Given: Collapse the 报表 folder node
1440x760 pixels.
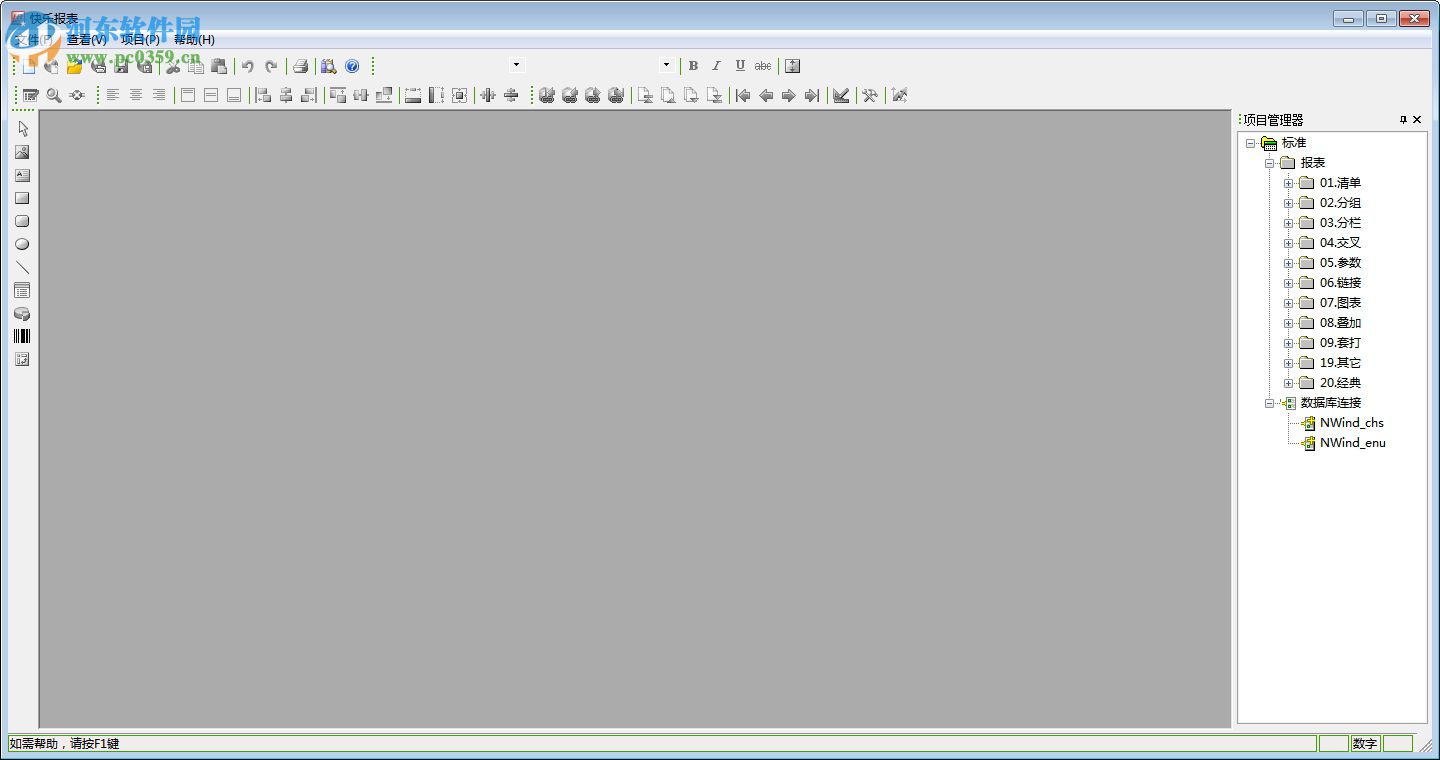Looking at the screenshot, I should click(1269, 163).
